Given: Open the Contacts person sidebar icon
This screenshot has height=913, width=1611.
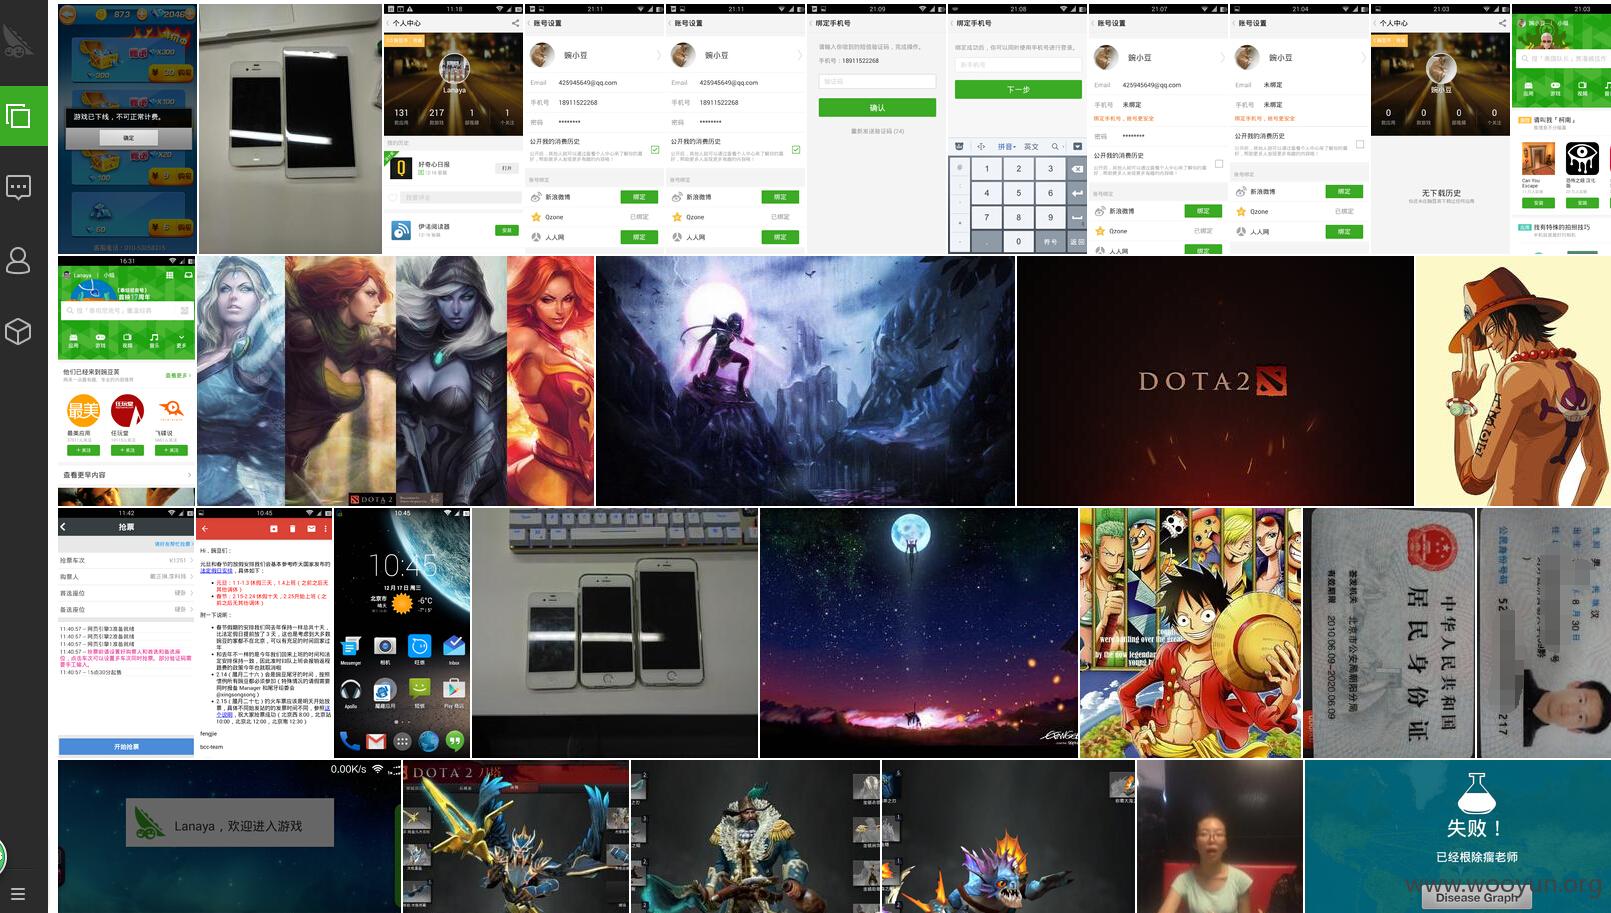Looking at the screenshot, I should pos(18,260).
